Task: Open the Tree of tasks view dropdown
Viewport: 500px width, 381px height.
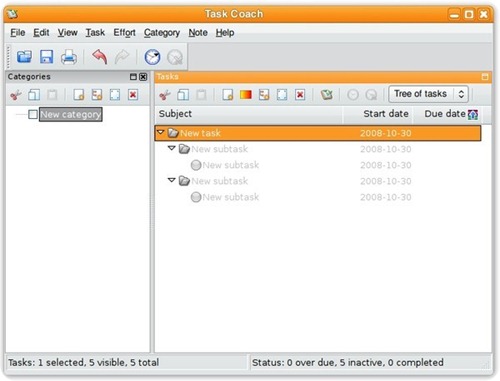Action: point(429,94)
